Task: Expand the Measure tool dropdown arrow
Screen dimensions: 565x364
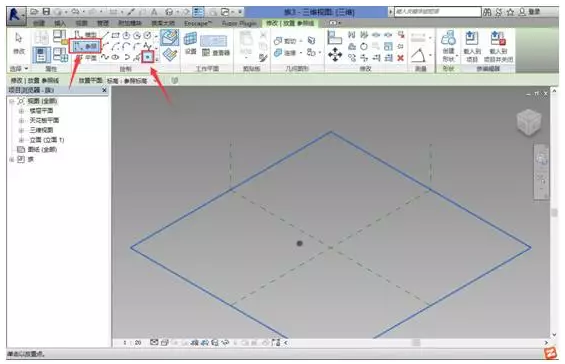Action: [430, 56]
